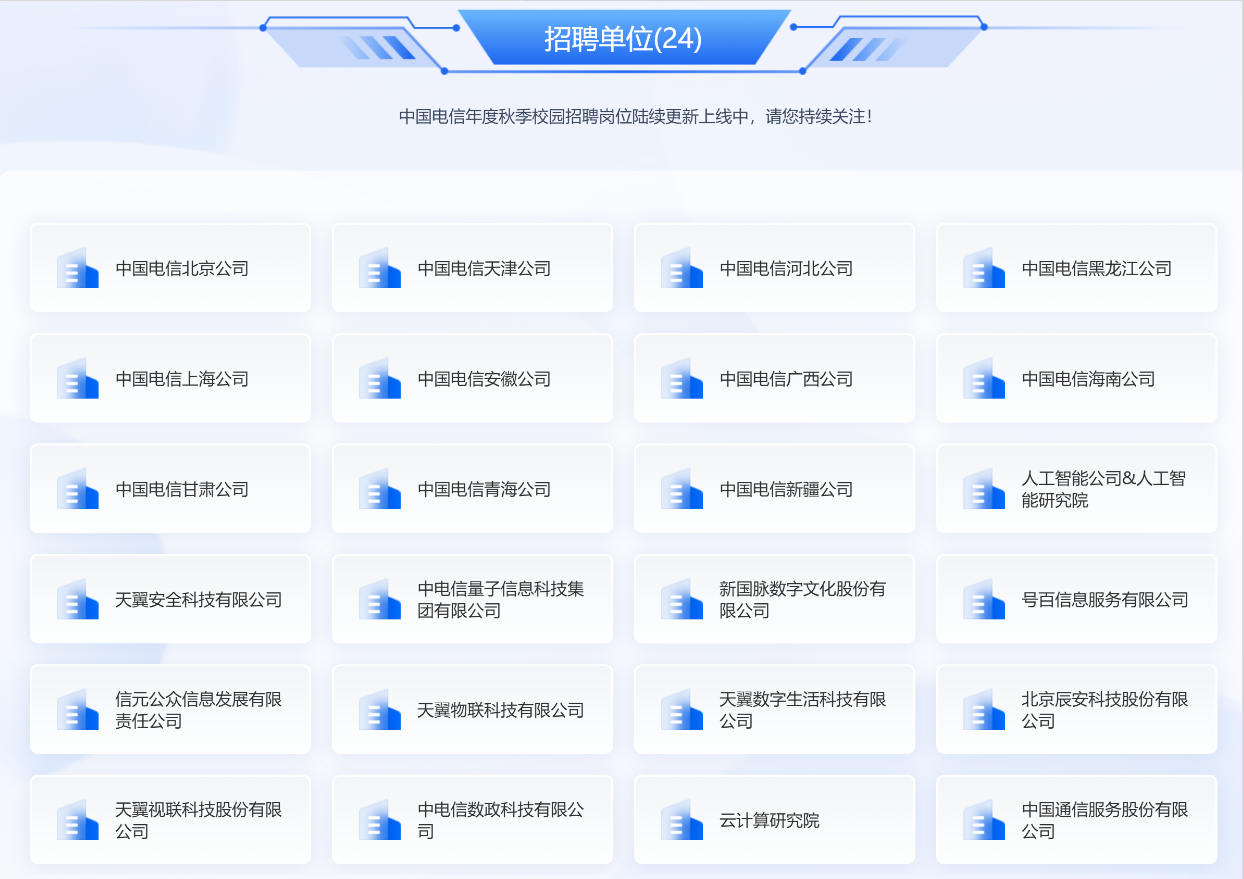Click the building icon beside 北京辰安科技股份有限公司

click(x=984, y=710)
